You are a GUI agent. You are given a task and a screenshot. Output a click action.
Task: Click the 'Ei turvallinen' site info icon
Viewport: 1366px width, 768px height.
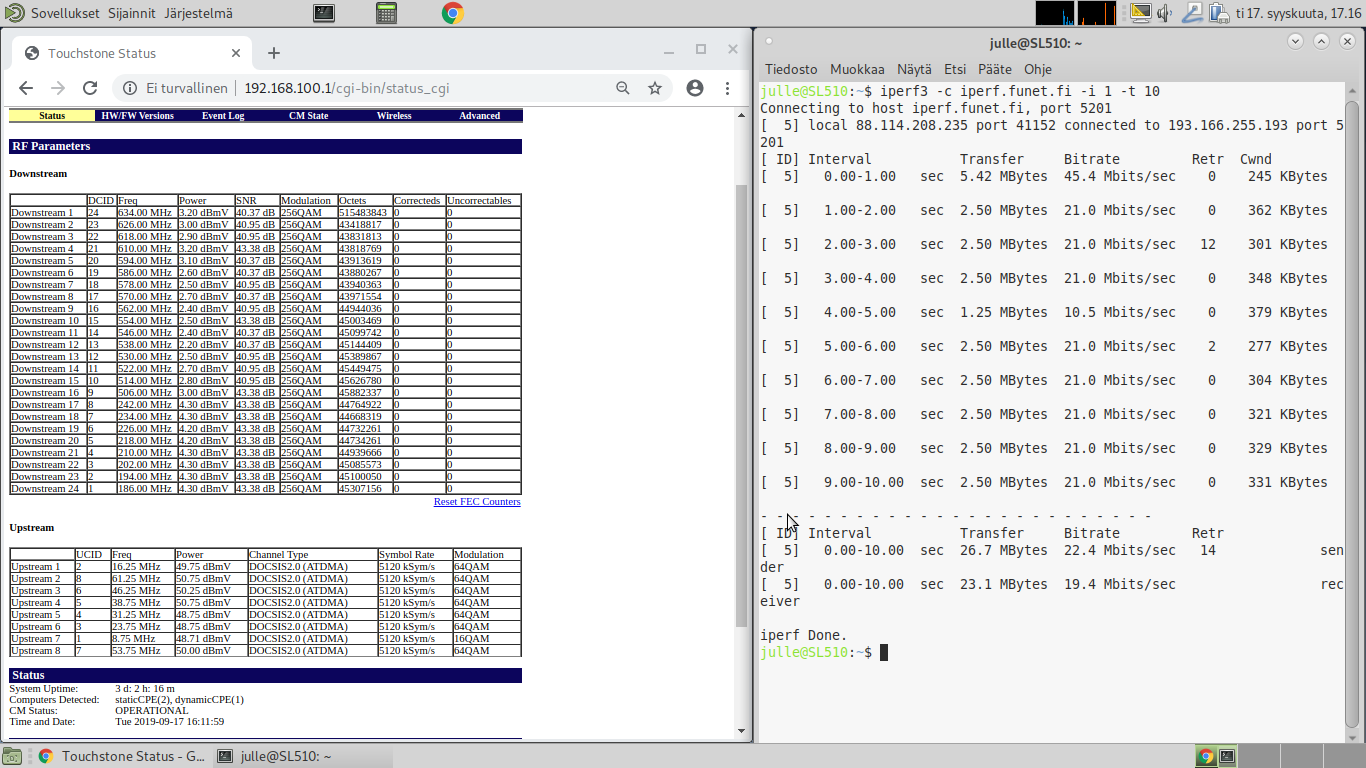[130, 88]
